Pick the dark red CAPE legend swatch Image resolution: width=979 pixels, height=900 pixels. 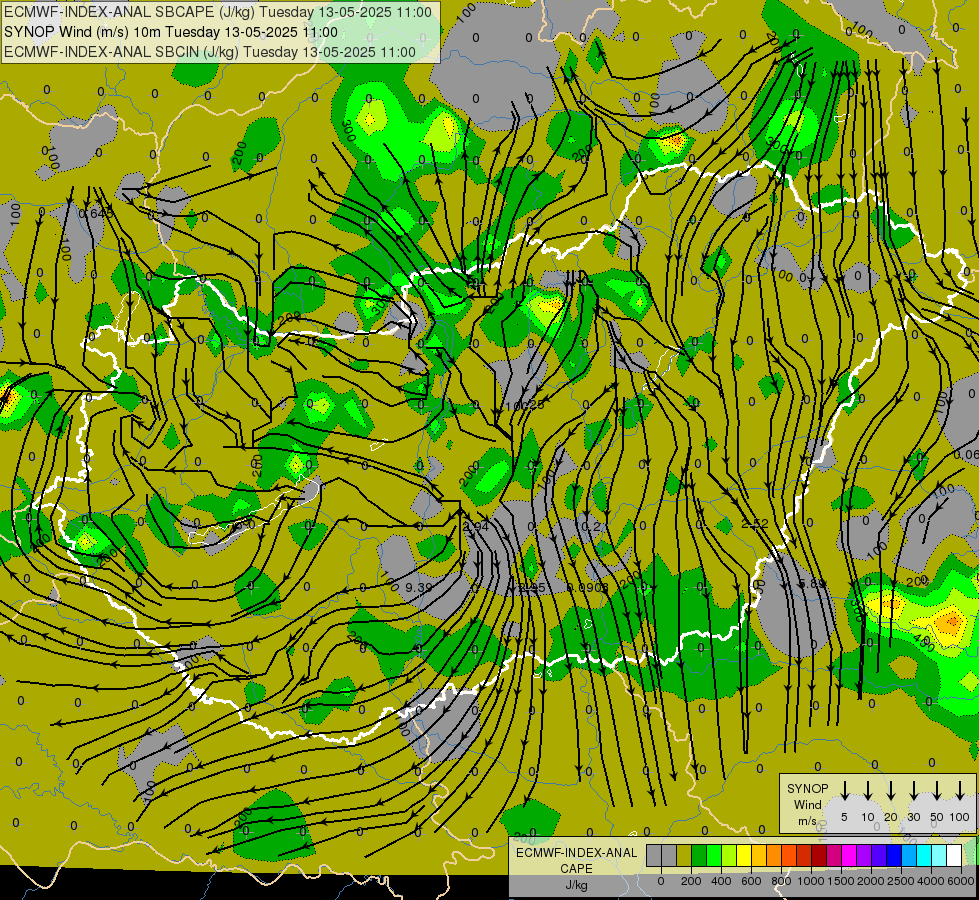point(819,856)
